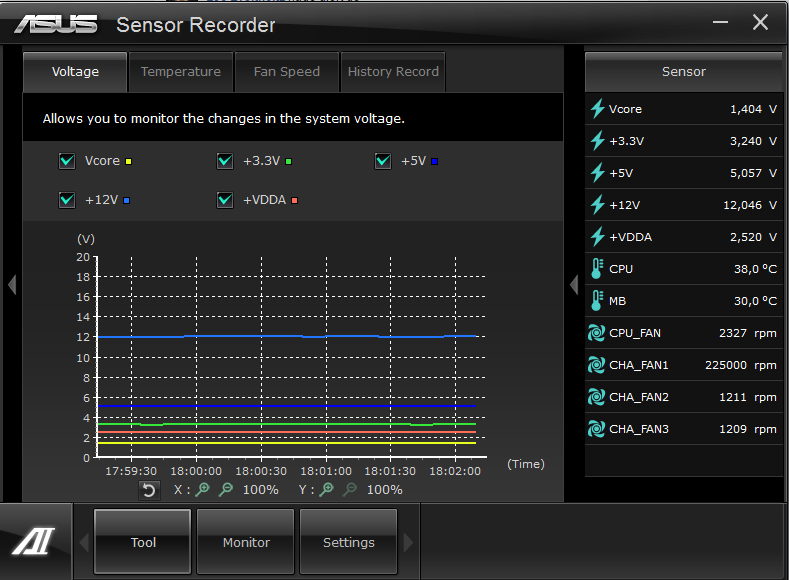Click the +VDDA 2,520 V value
The image size is (789, 580).
pos(753,237)
